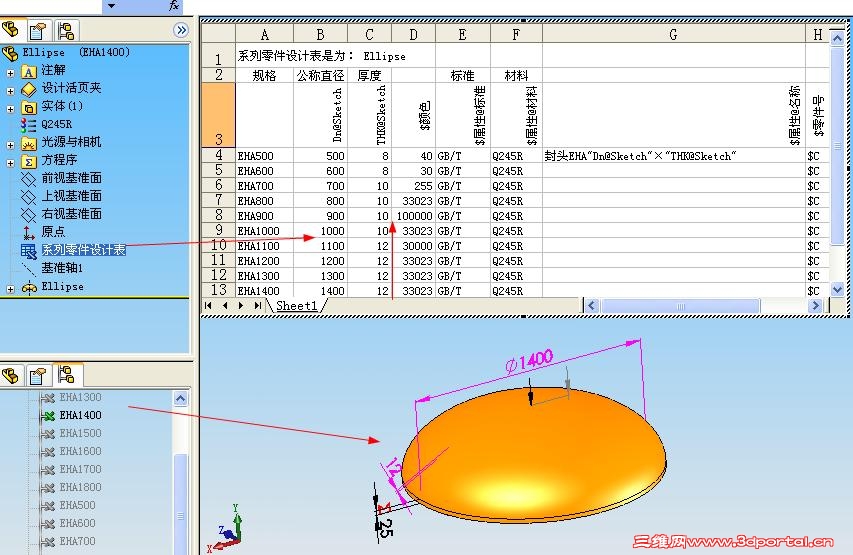This screenshot has height=555, width=853.
Task: Expand the 设计活页夹 design binder node
Action: [x=10, y=91]
